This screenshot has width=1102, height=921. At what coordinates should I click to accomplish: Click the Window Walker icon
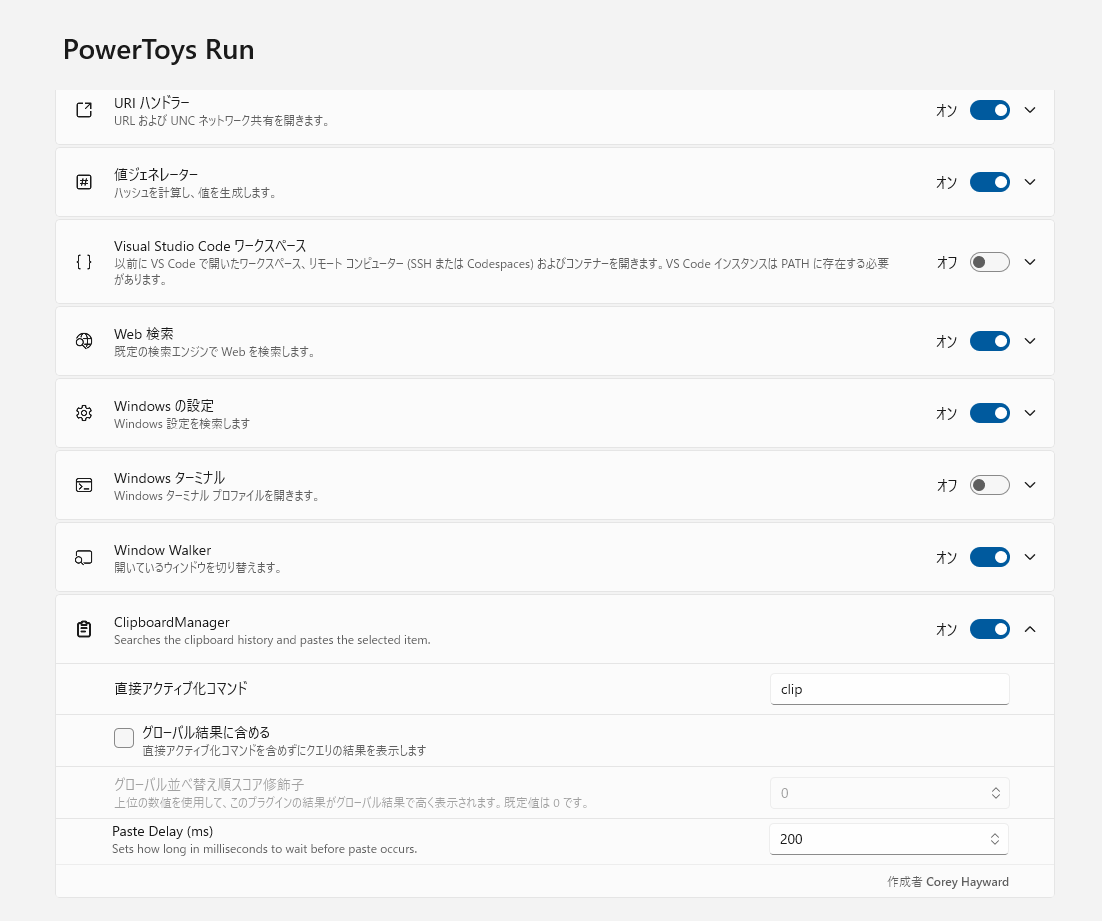pos(84,558)
